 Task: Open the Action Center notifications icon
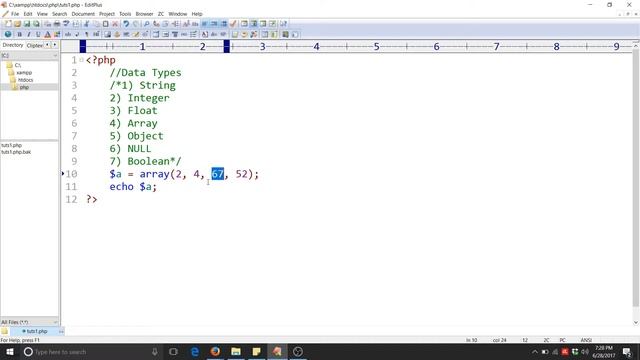tap(627, 351)
